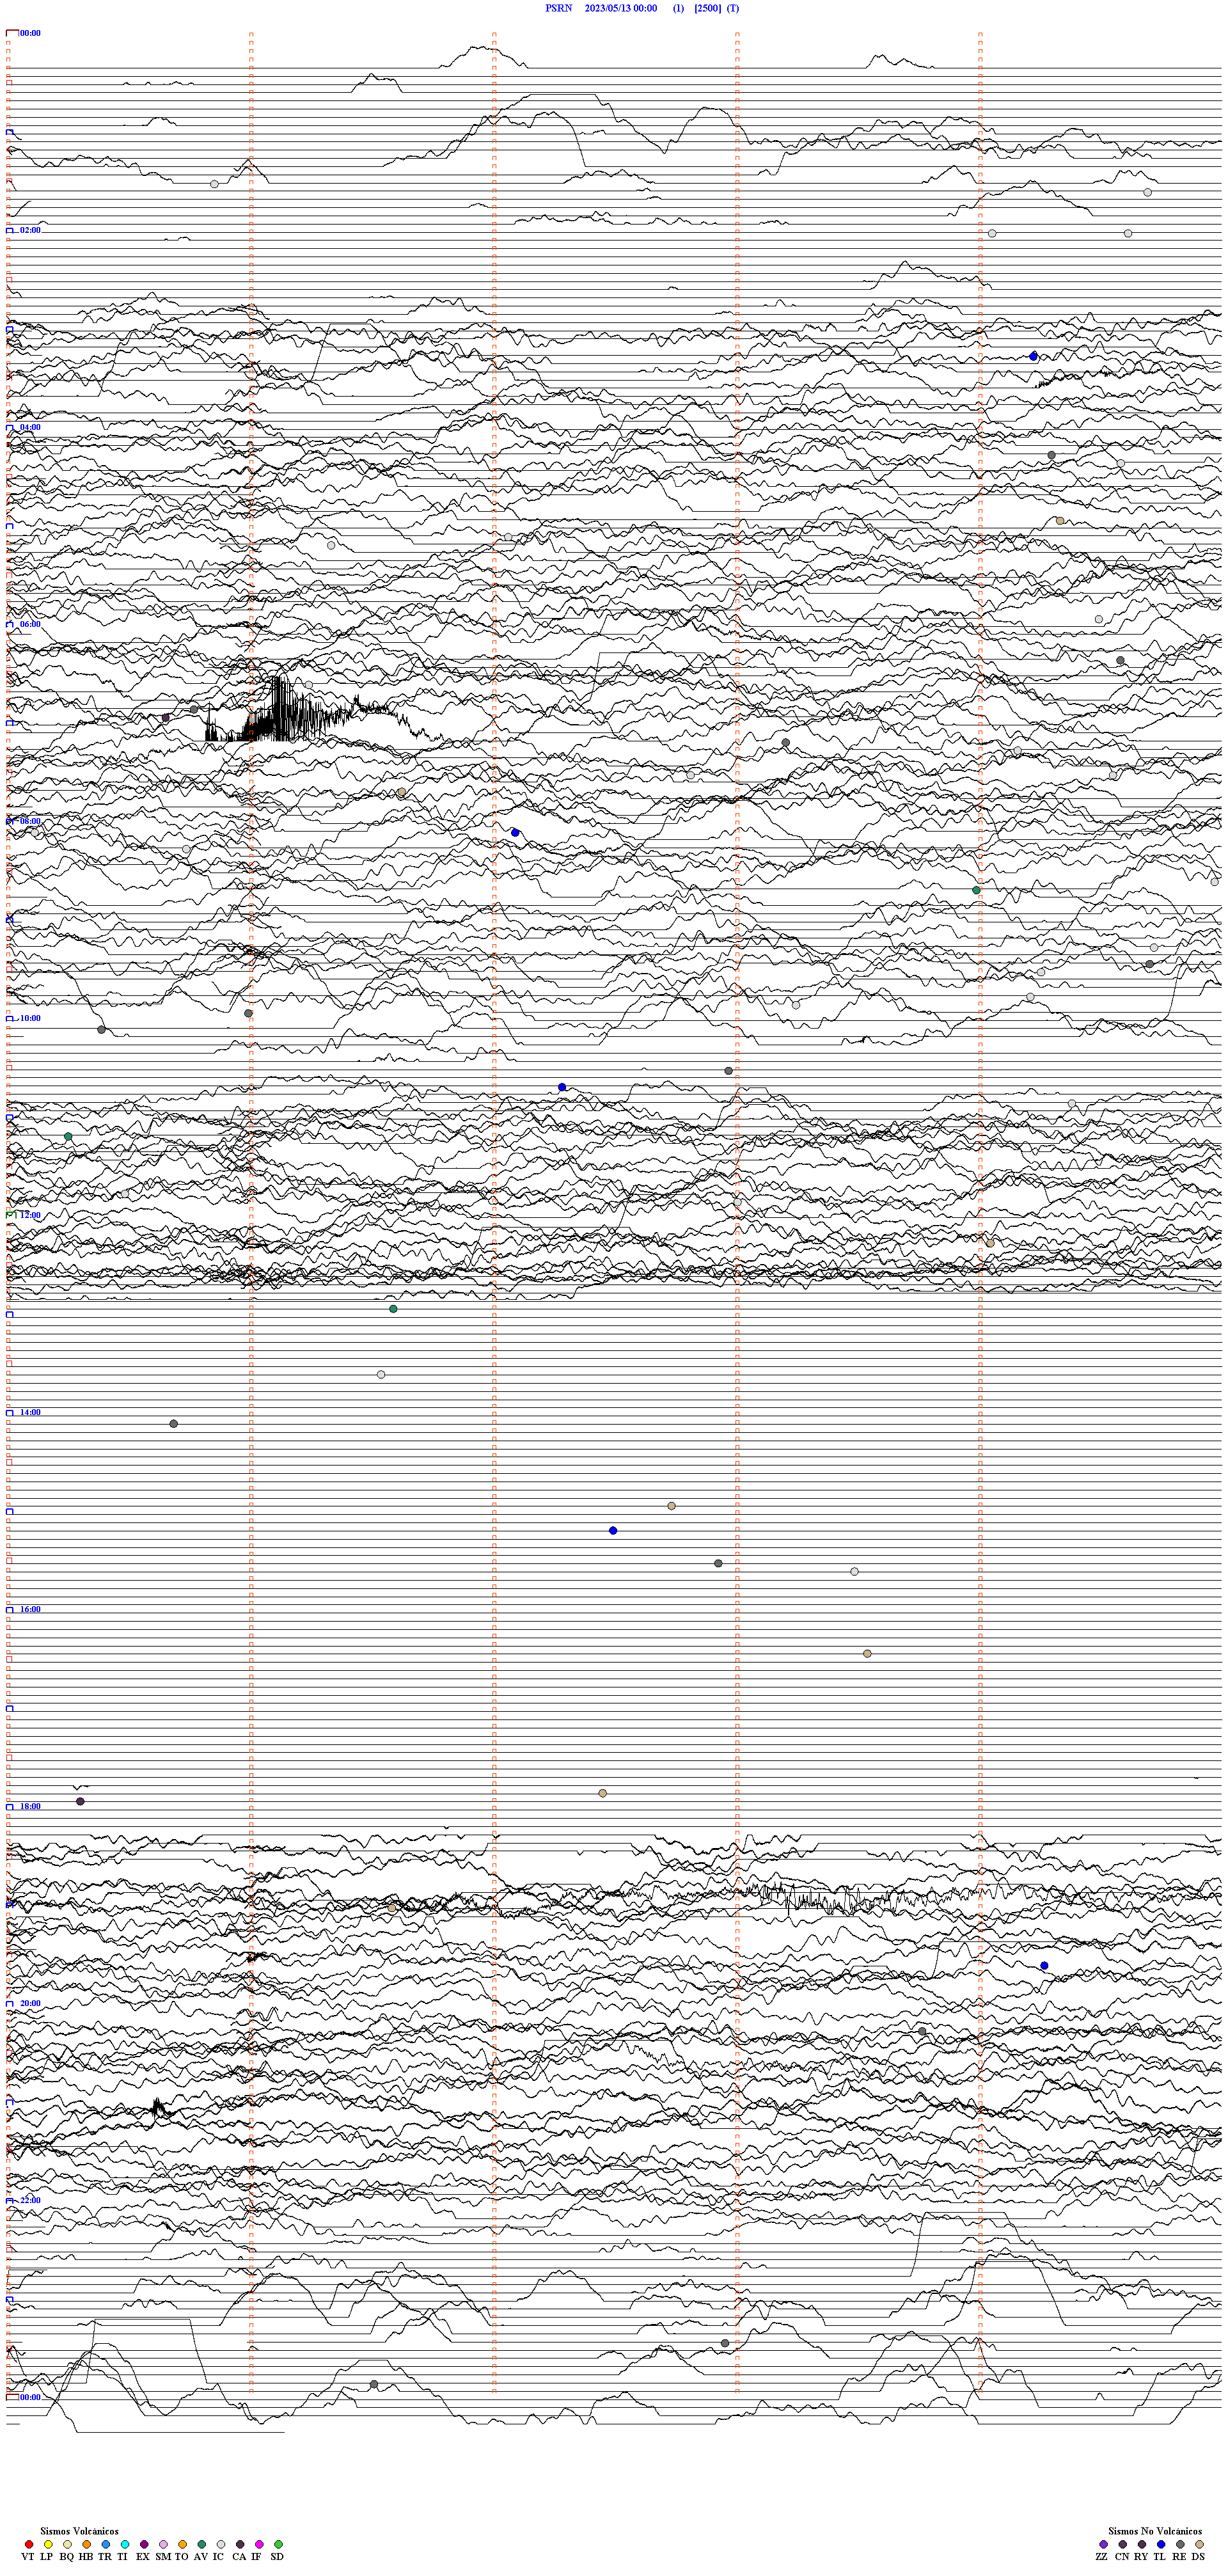Click the (T) label in header

tap(733, 8)
